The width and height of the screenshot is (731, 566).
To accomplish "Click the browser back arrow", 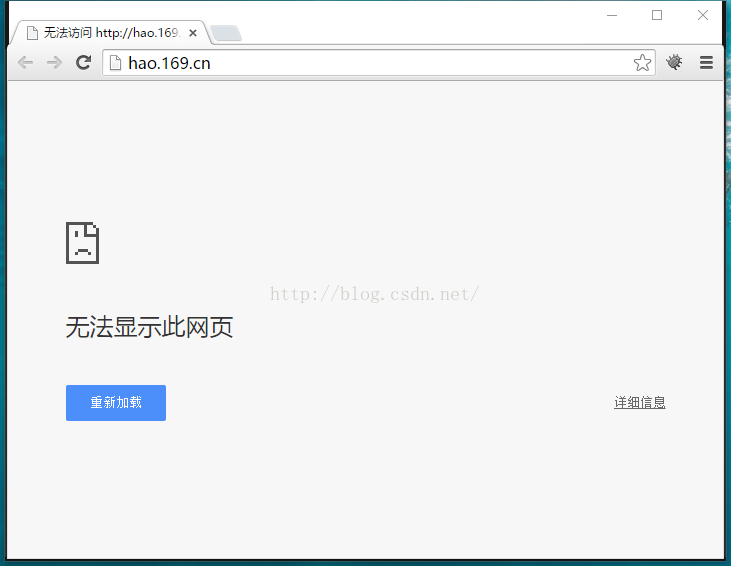I will [x=25, y=62].
